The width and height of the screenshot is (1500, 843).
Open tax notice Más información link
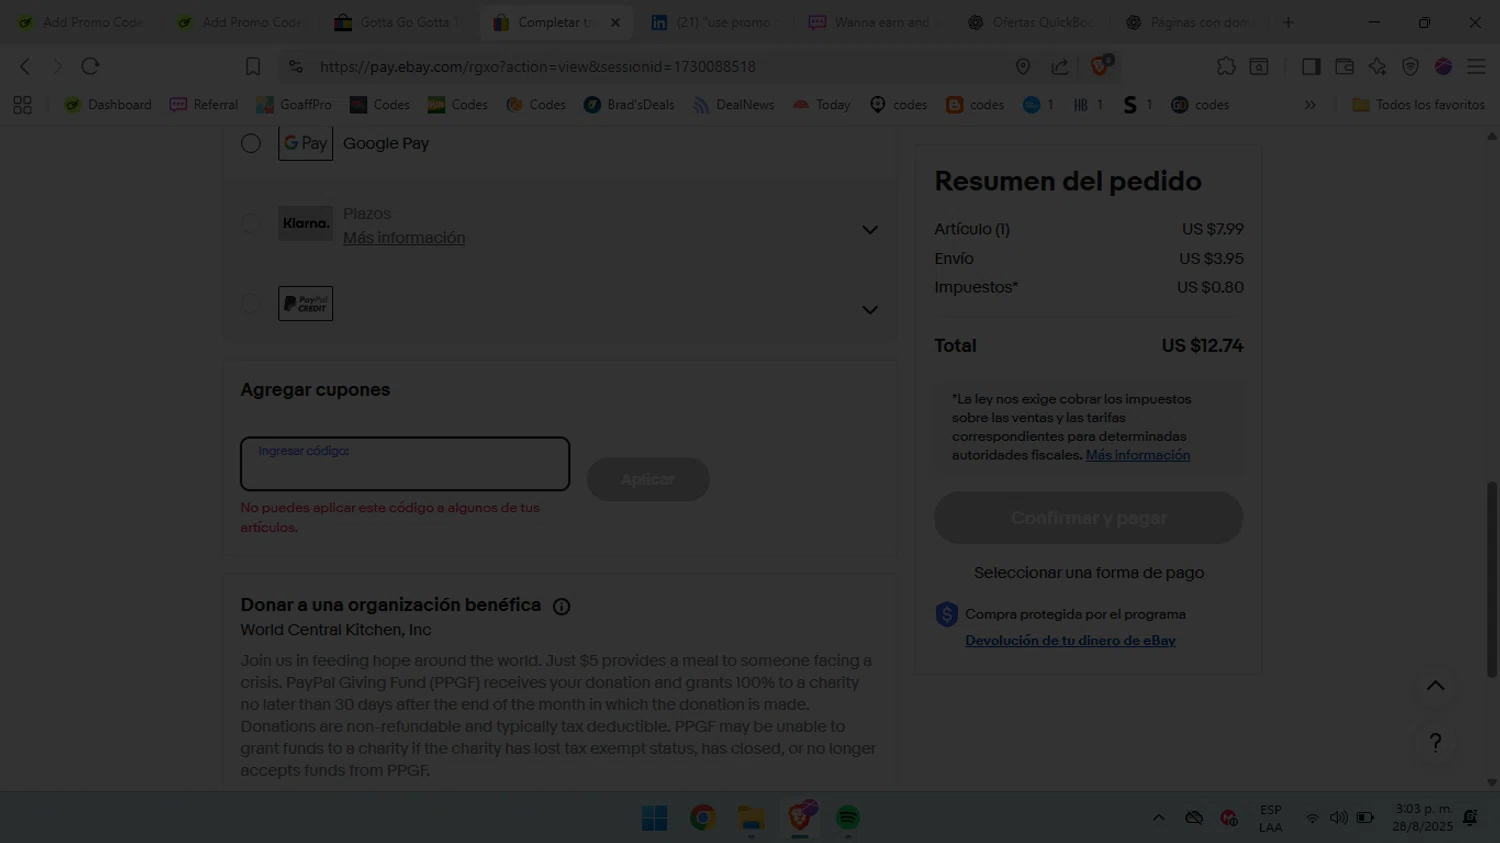point(1138,455)
